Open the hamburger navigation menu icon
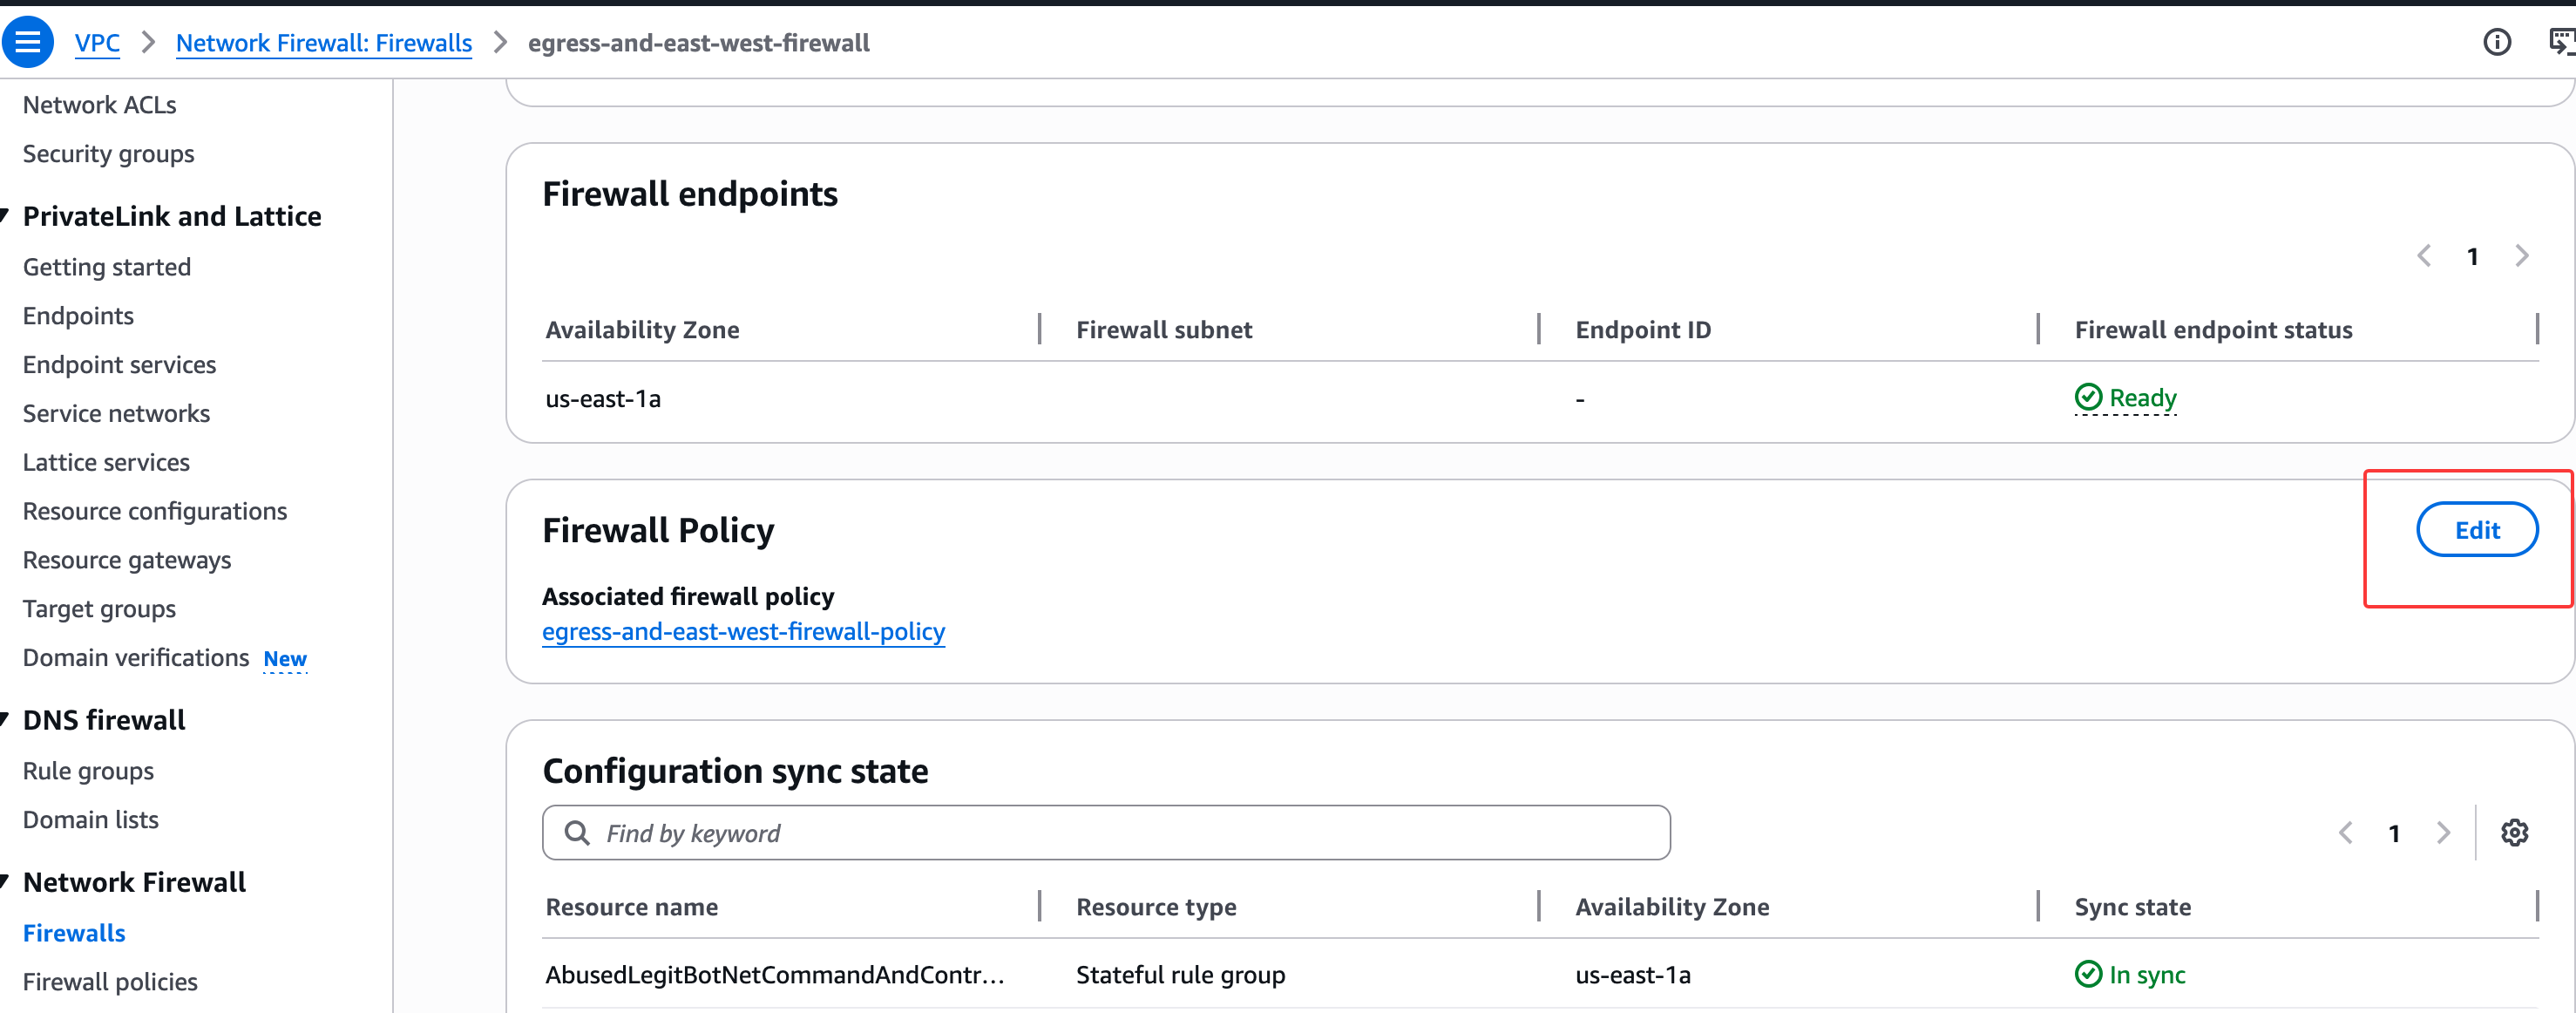 pos(28,42)
